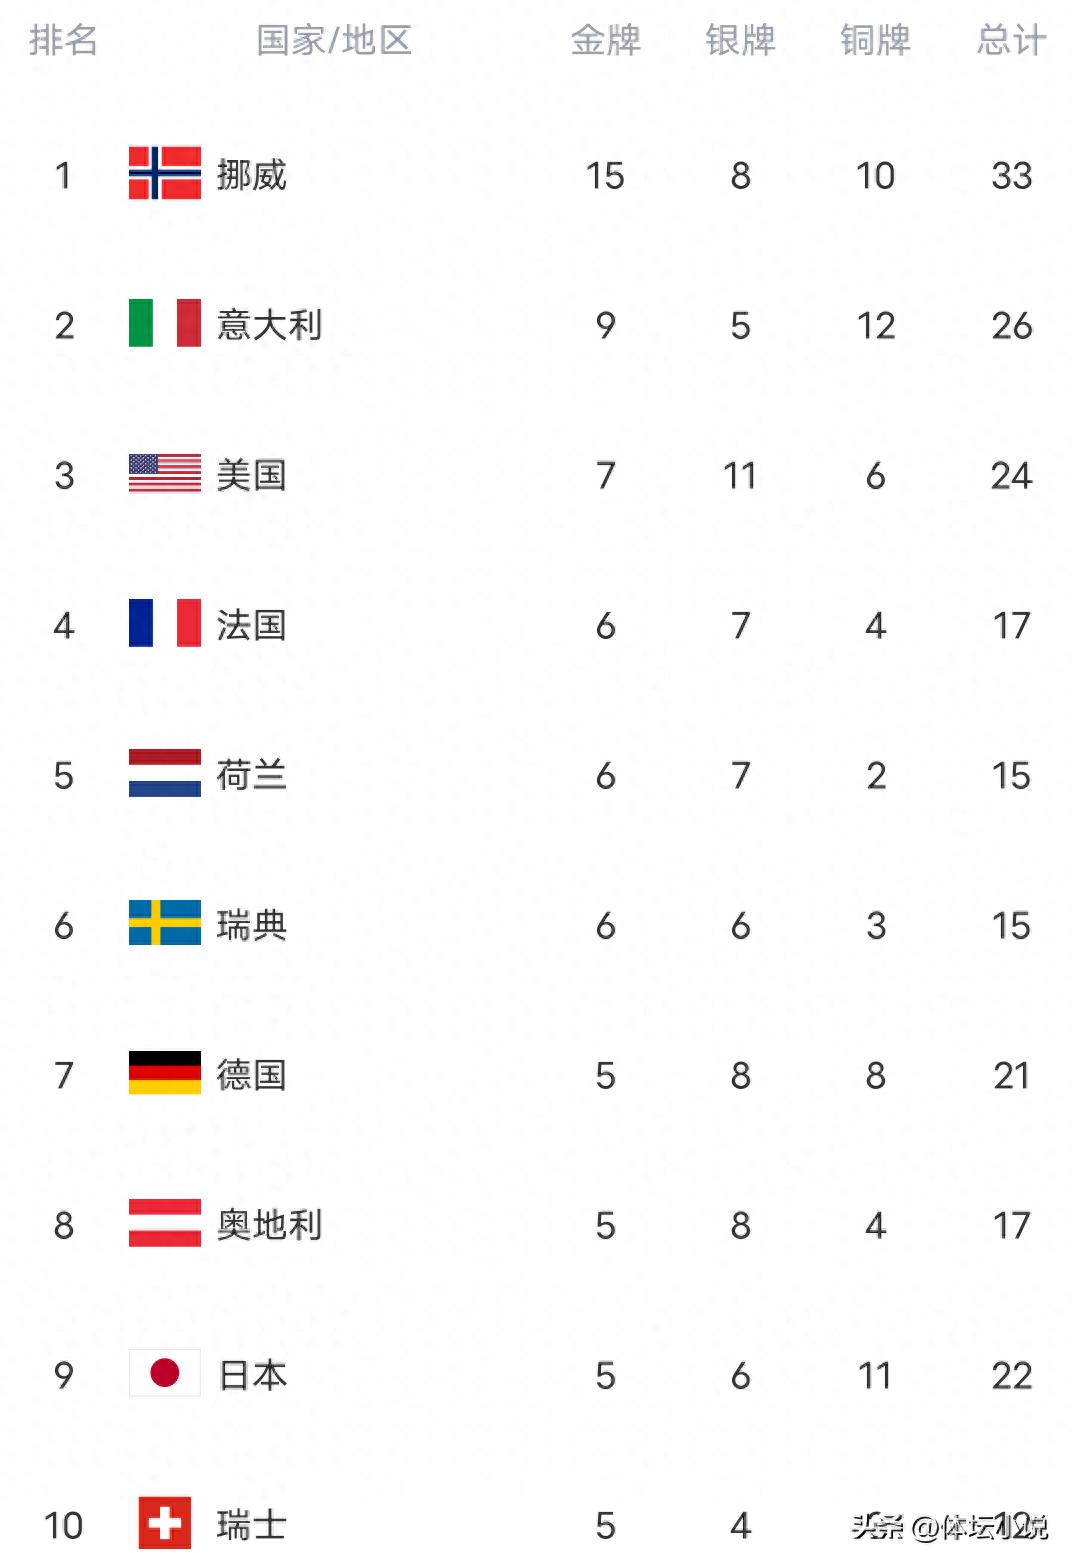1073x1565 pixels.
Task: Click the United States flag icon
Action: [165, 474]
